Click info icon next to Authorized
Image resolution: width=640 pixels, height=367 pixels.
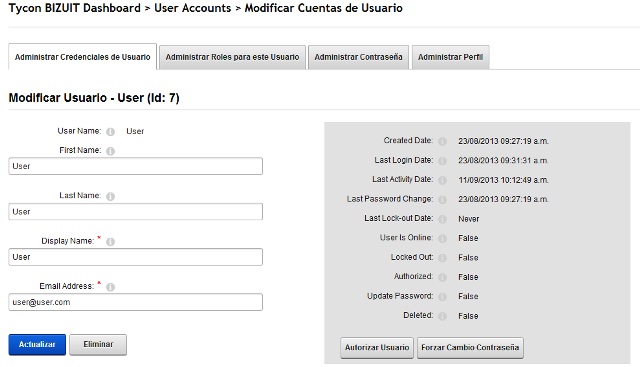point(442,278)
